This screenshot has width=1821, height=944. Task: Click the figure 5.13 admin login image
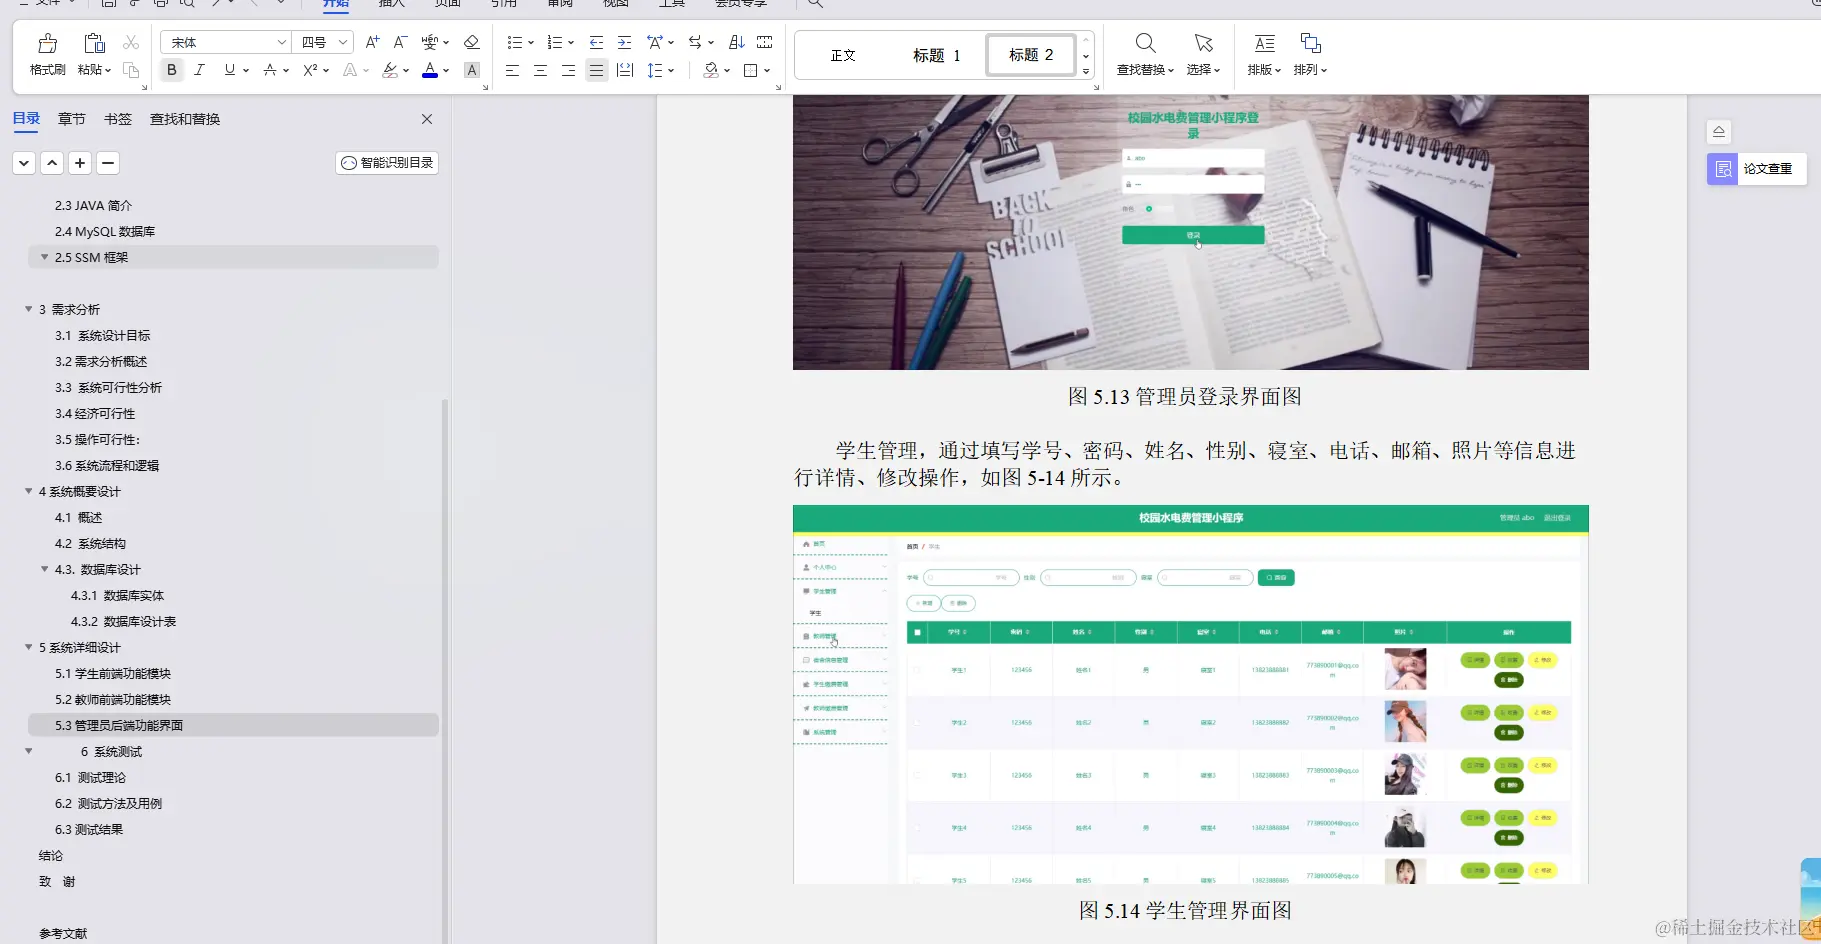point(1190,232)
